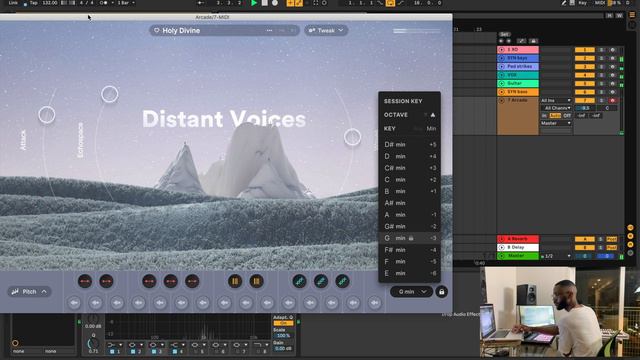The width and height of the screenshot is (640, 360).
Task: Click the Session Record circle button
Action: pyautogui.click(x=324, y=3)
